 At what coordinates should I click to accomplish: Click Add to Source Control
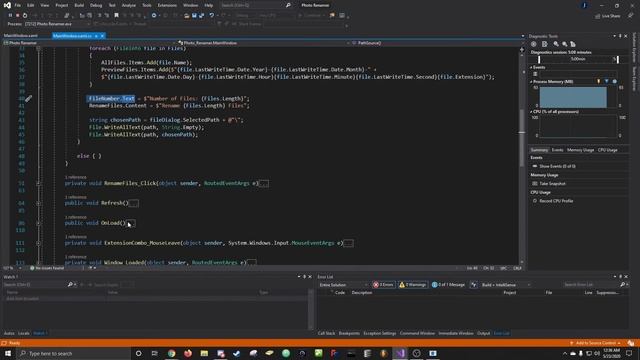coord(596,343)
